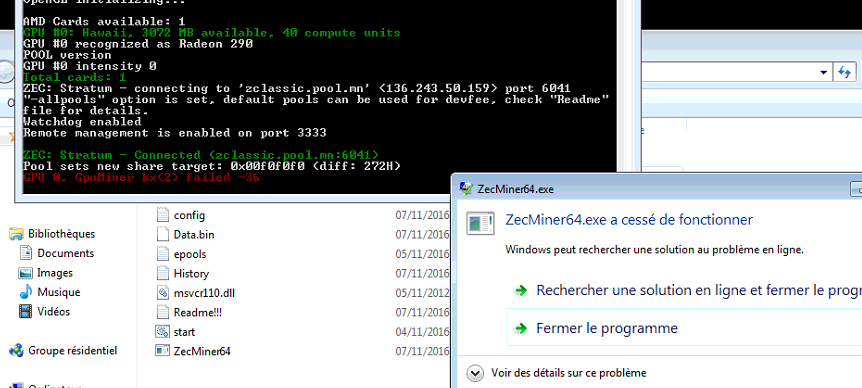Viewport: 862px width, 388px height.
Task: Open the config file in Explorer
Action: point(189,215)
